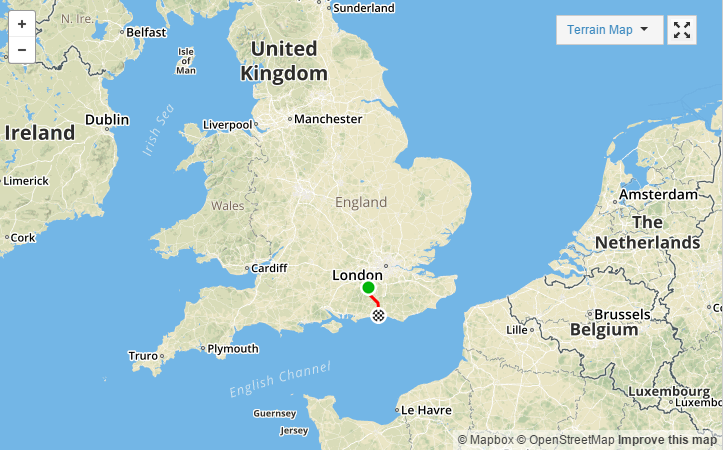Click the checkered finish flag marker
The image size is (726, 450).
click(x=378, y=316)
